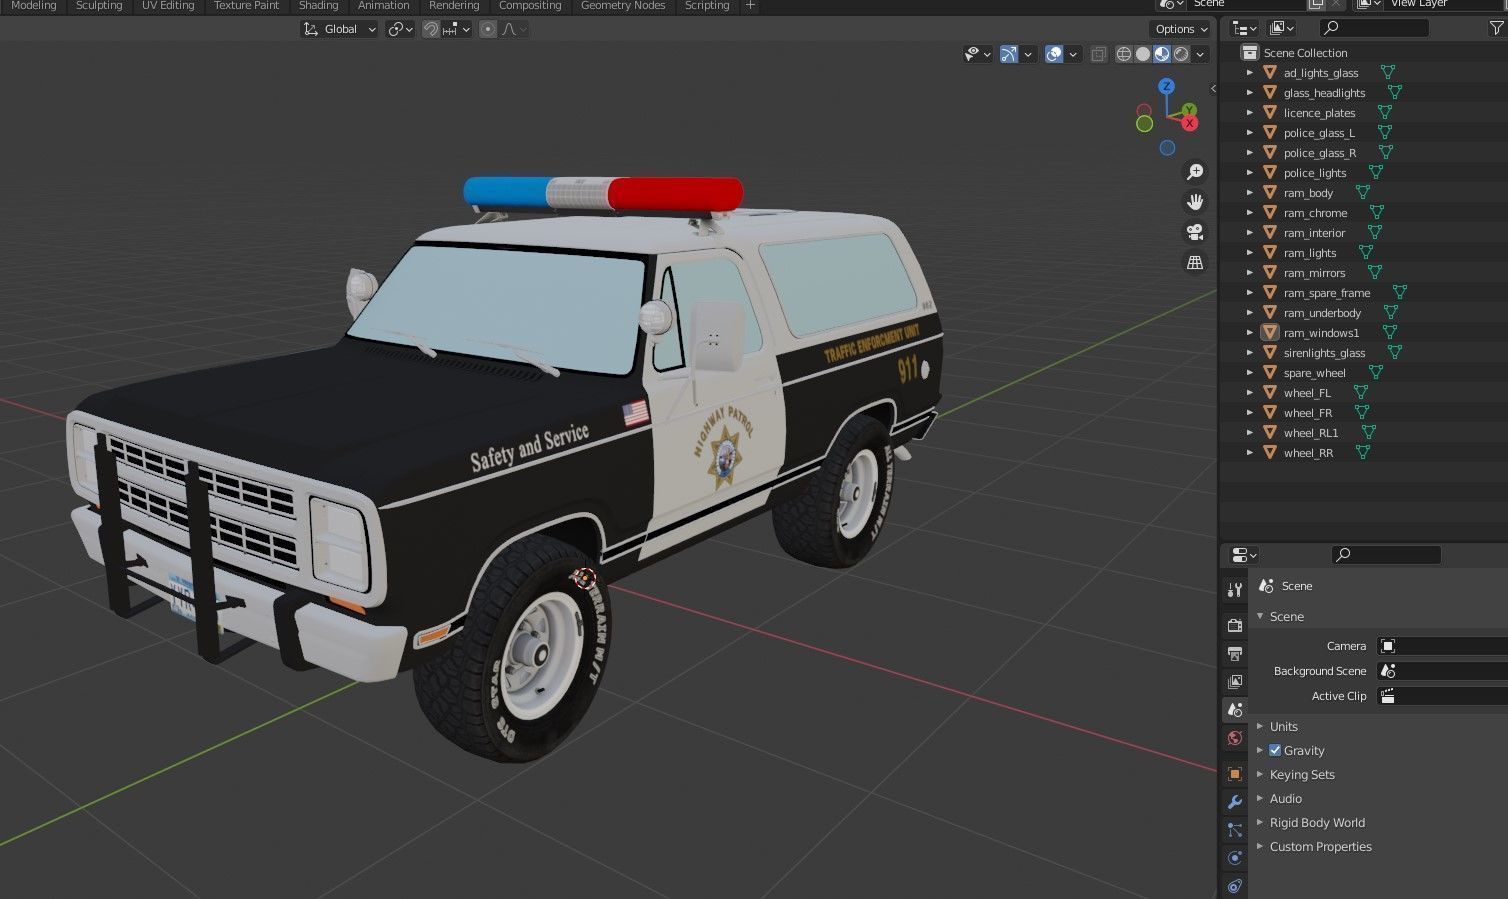
Task: Open the Particles properties tab
Action: click(1235, 829)
